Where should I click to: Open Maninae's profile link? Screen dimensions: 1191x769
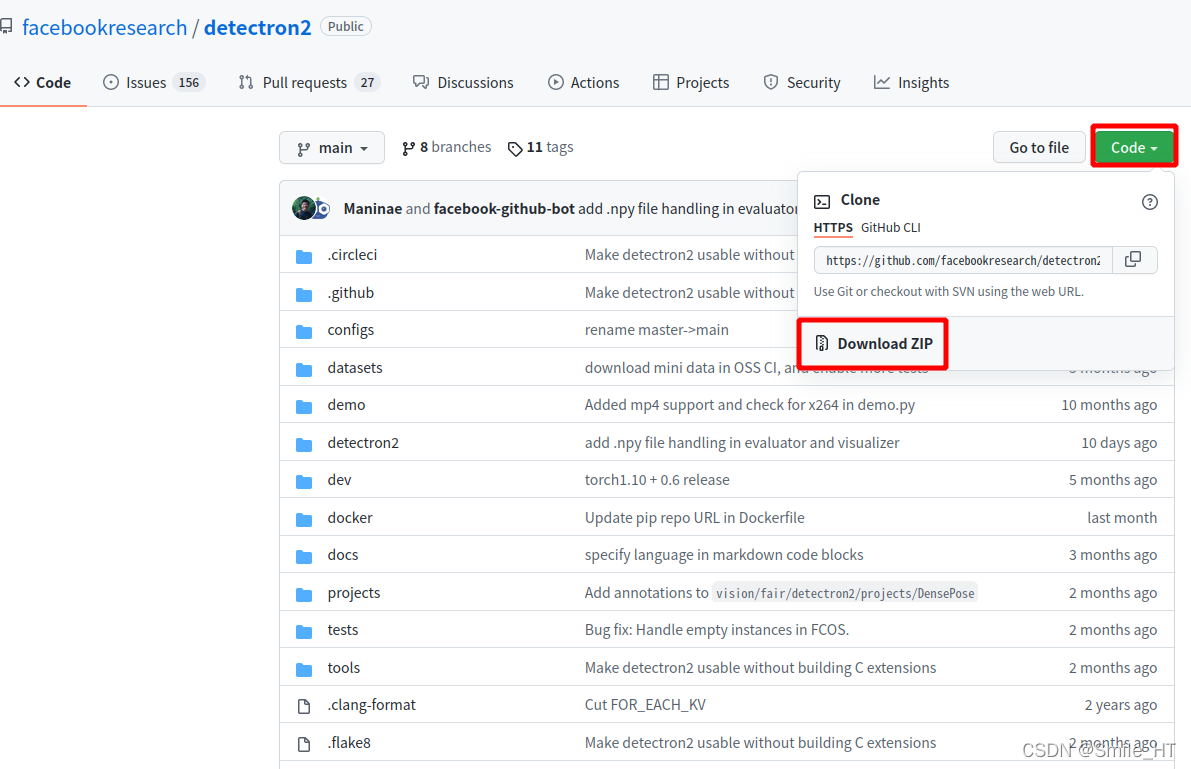point(372,208)
